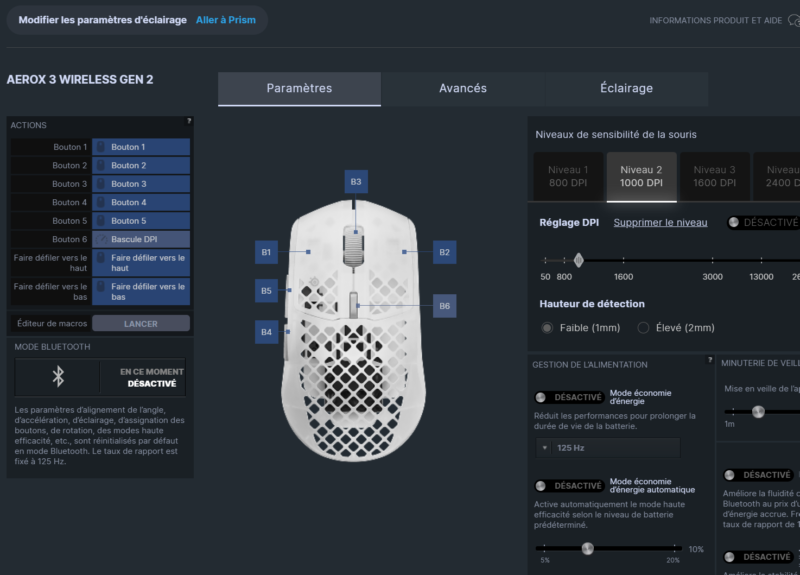Image resolution: width=800 pixels, height=575 pixels.
Task: Click the Bouton 6 row label
Action: 69,239
